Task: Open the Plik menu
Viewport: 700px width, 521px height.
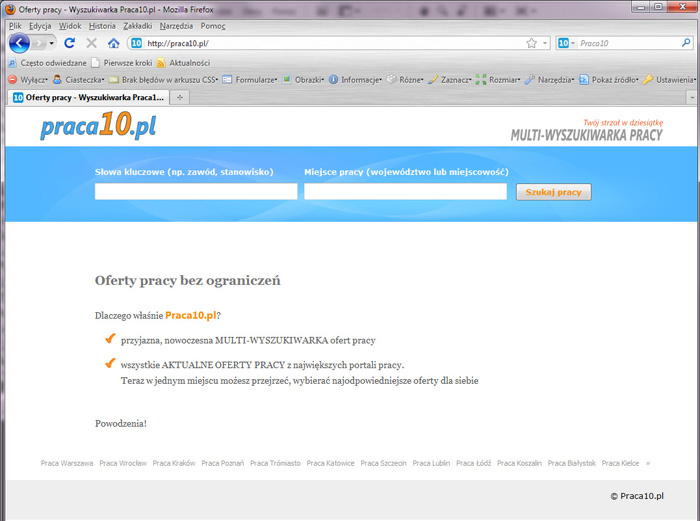Action: pos(15,26)
